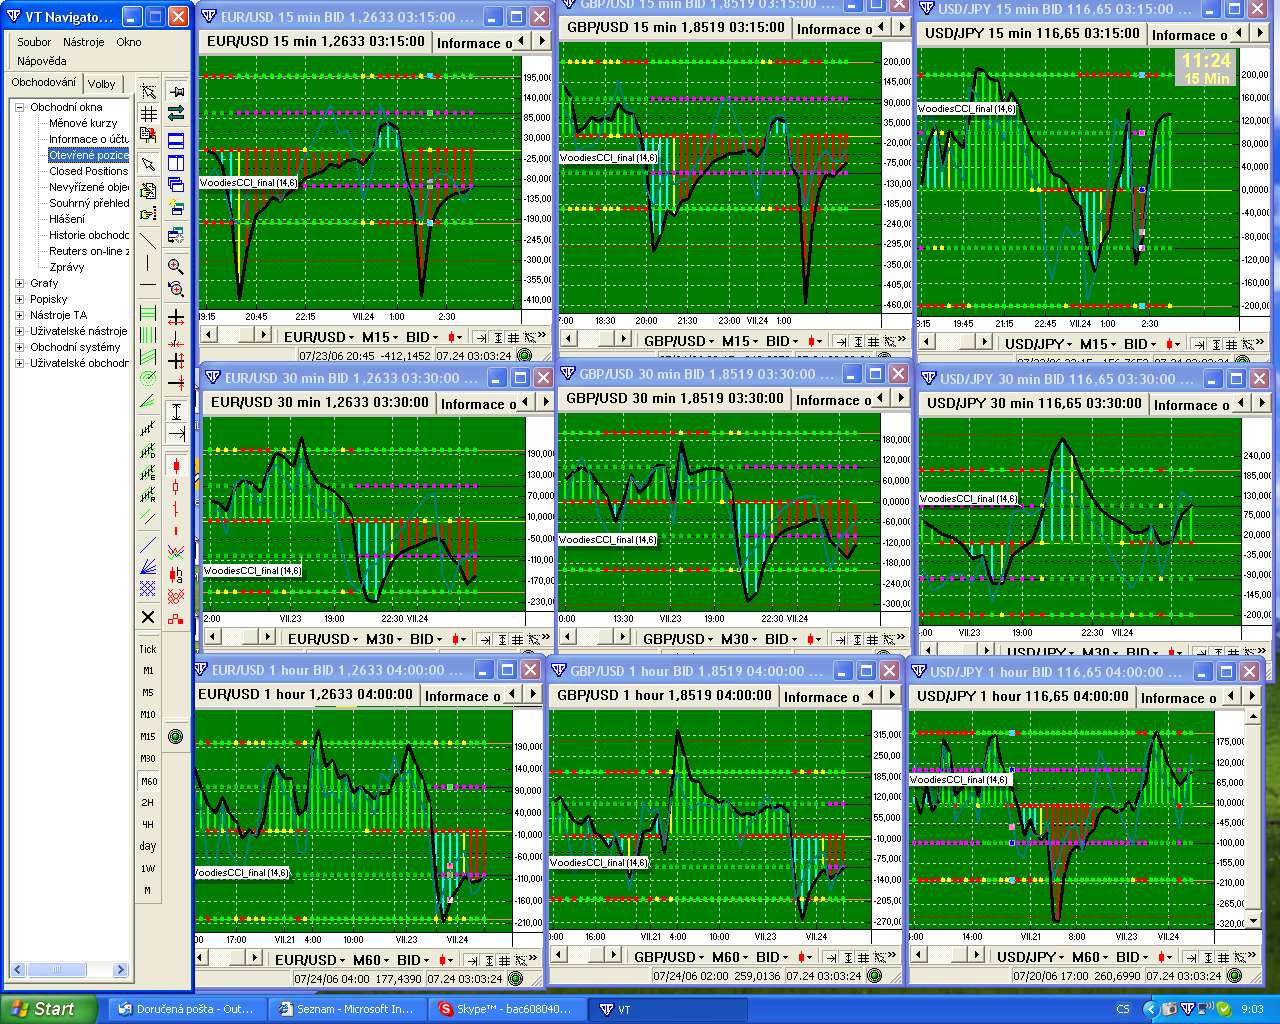Select the arrow pointer tool in toolbar
The width and height of the screenshot is (1280, 1024).
[x=148, y=164]
